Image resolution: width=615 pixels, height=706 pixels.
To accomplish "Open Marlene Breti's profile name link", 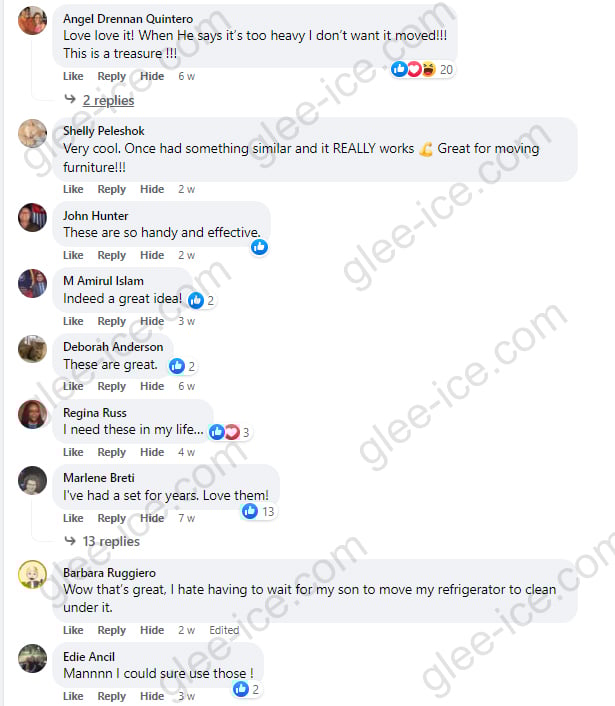I will click(99, 478).
